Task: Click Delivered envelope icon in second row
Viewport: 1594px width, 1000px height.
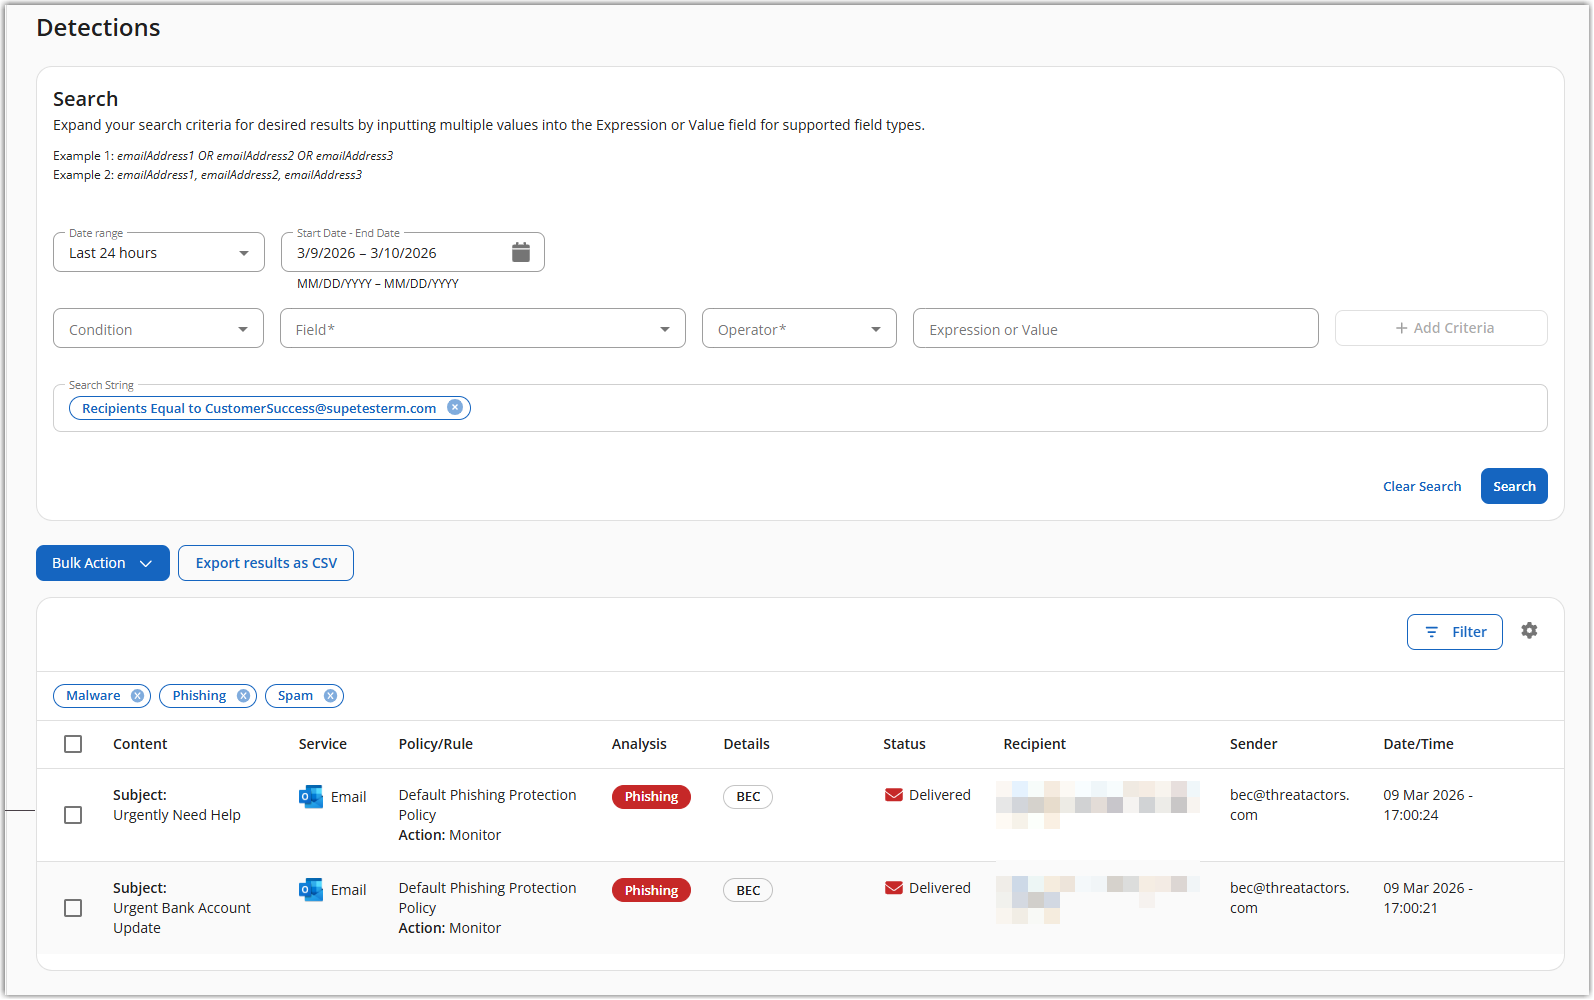Action: point(894,888)
